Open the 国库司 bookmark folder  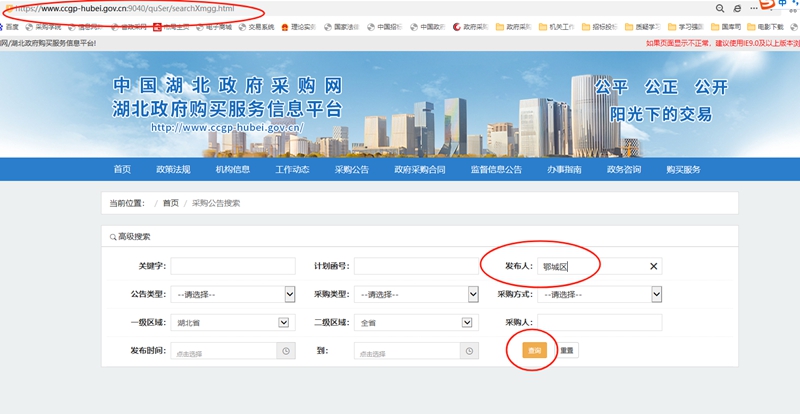tap(727, 27)
